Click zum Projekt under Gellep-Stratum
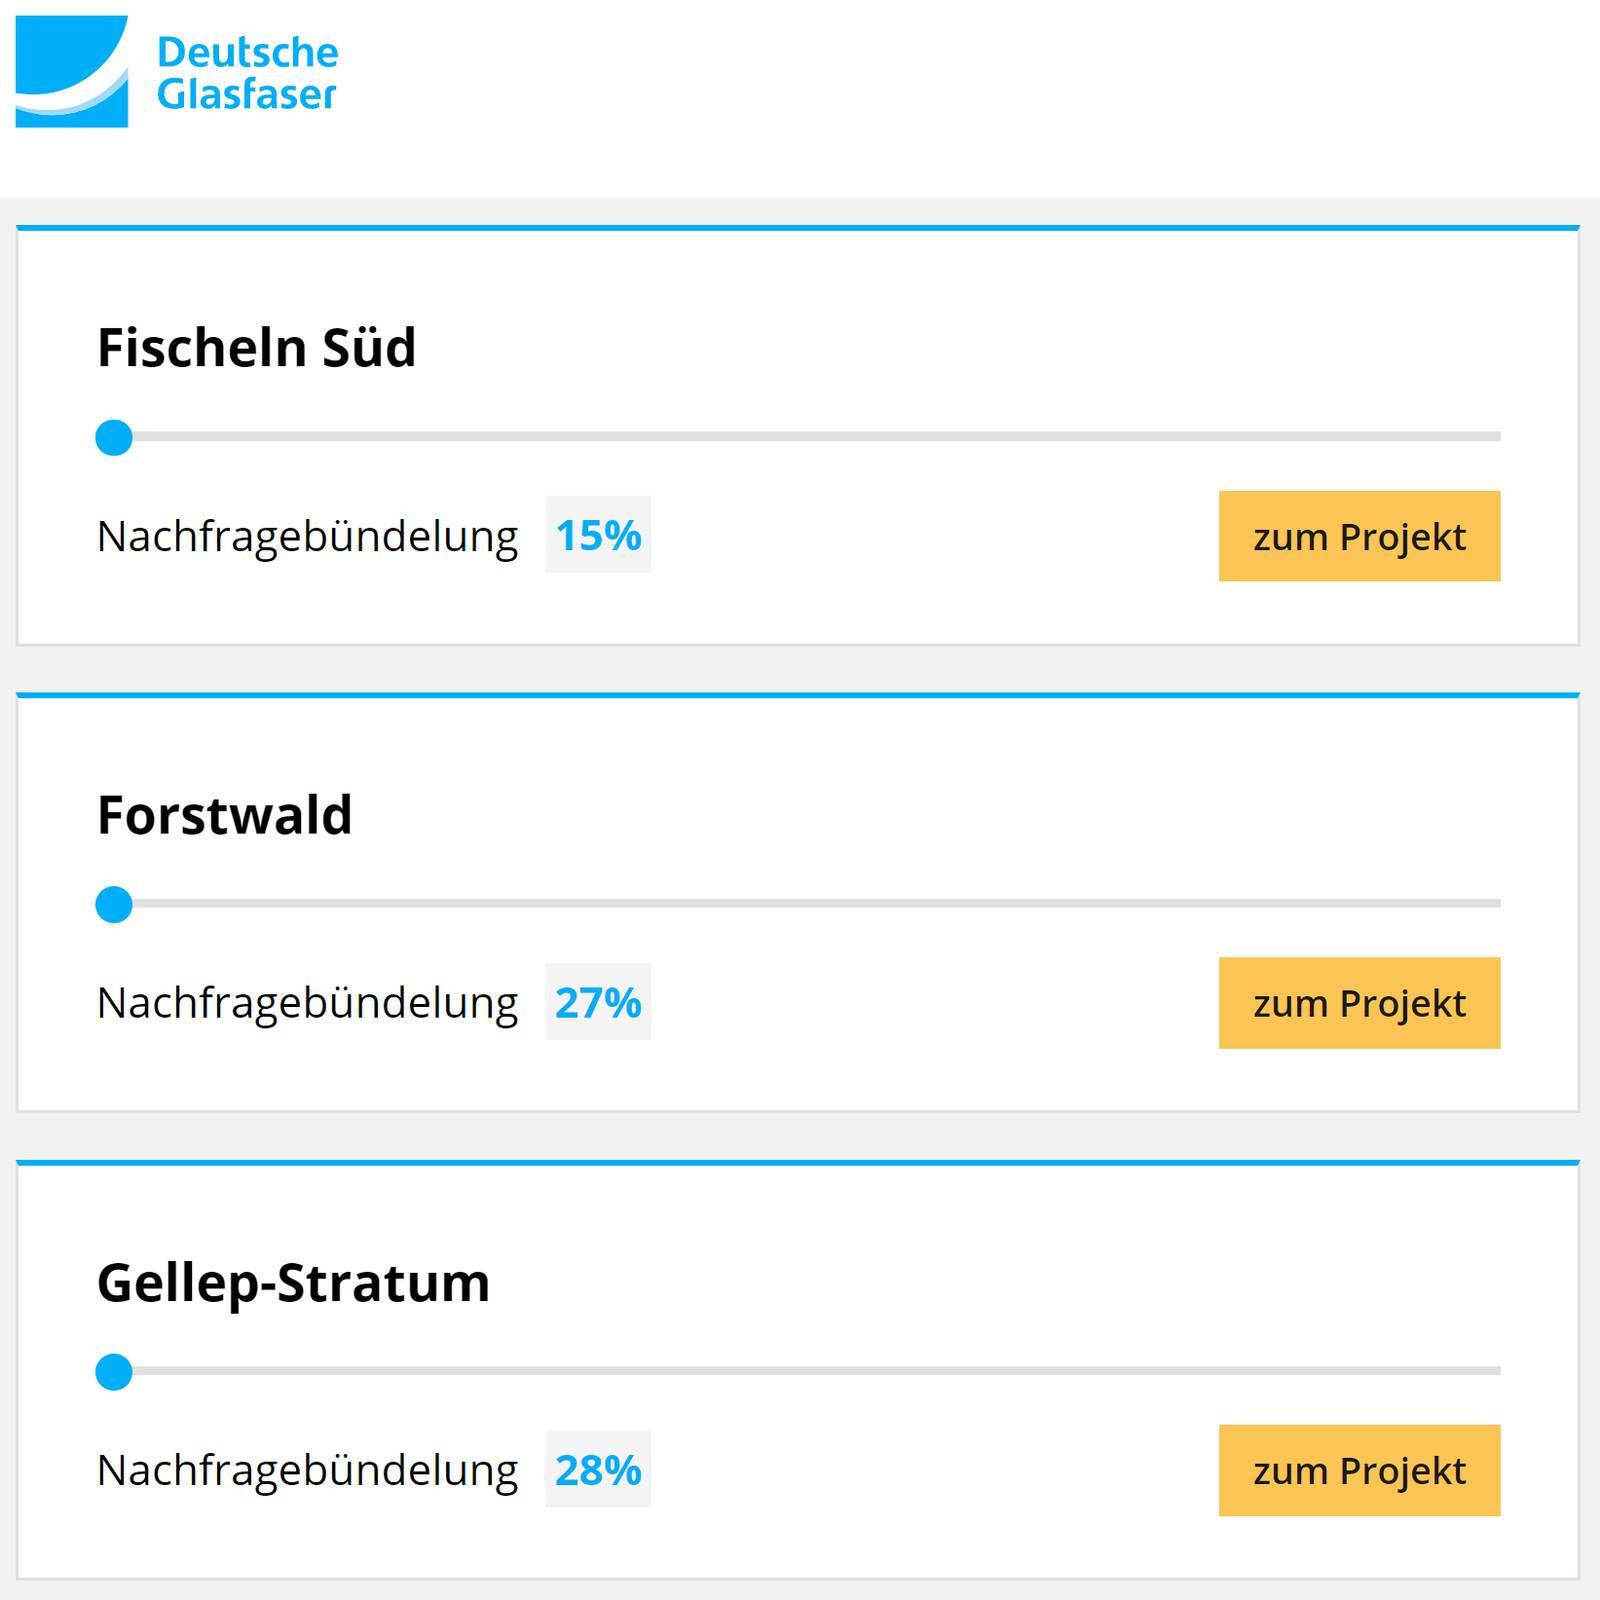1600x1600 pixels. click(x=1358, y=1470)
